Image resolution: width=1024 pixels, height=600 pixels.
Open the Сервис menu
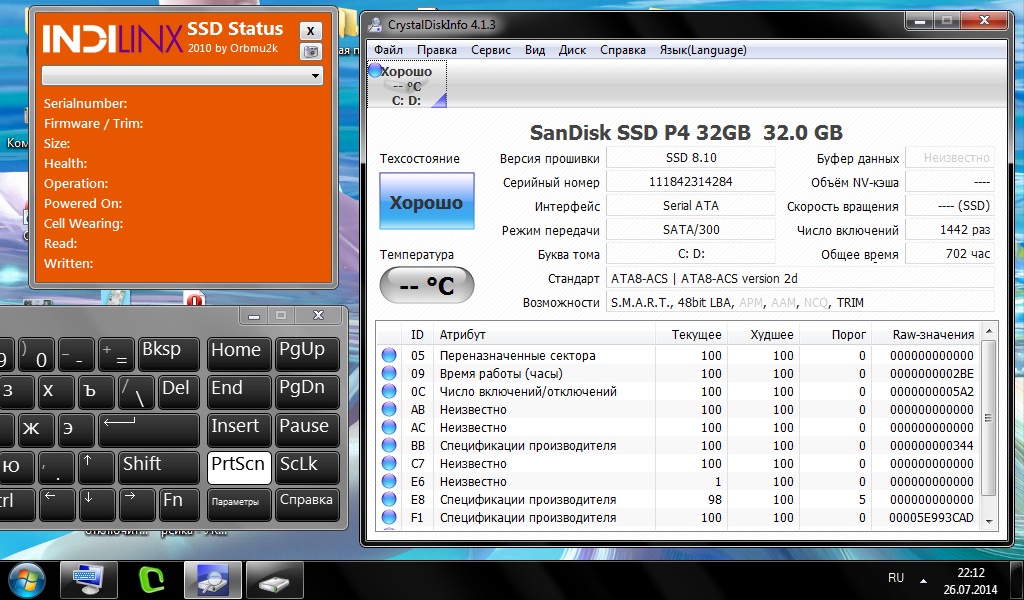490,50
